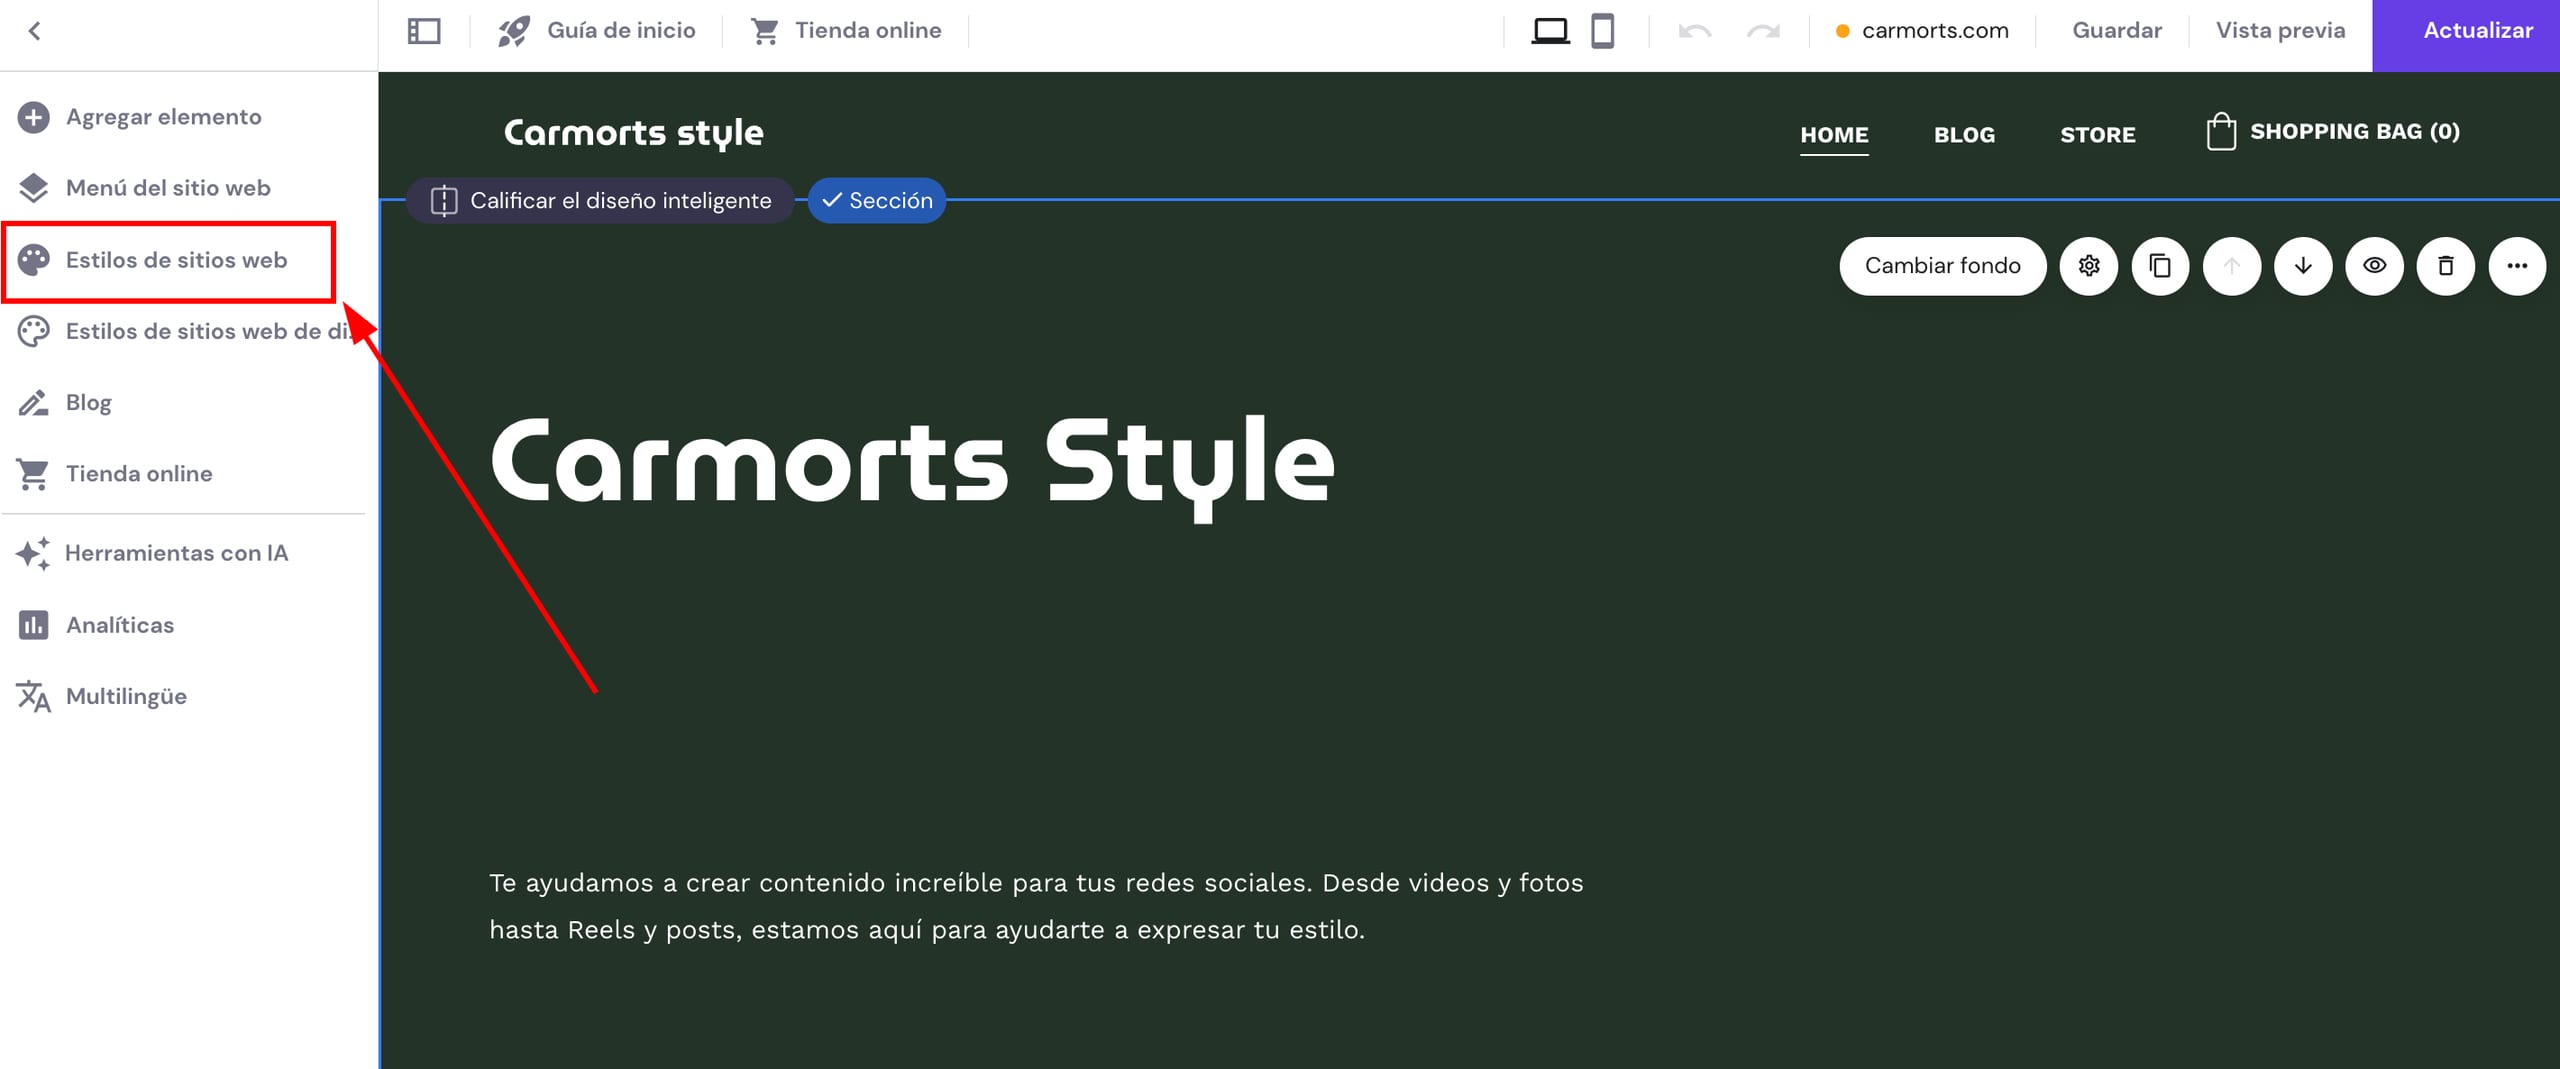The width and height of the screenshot is (2560, 1069).
Task: Duplicate the section with copy icon
Action: [2160, 266]
